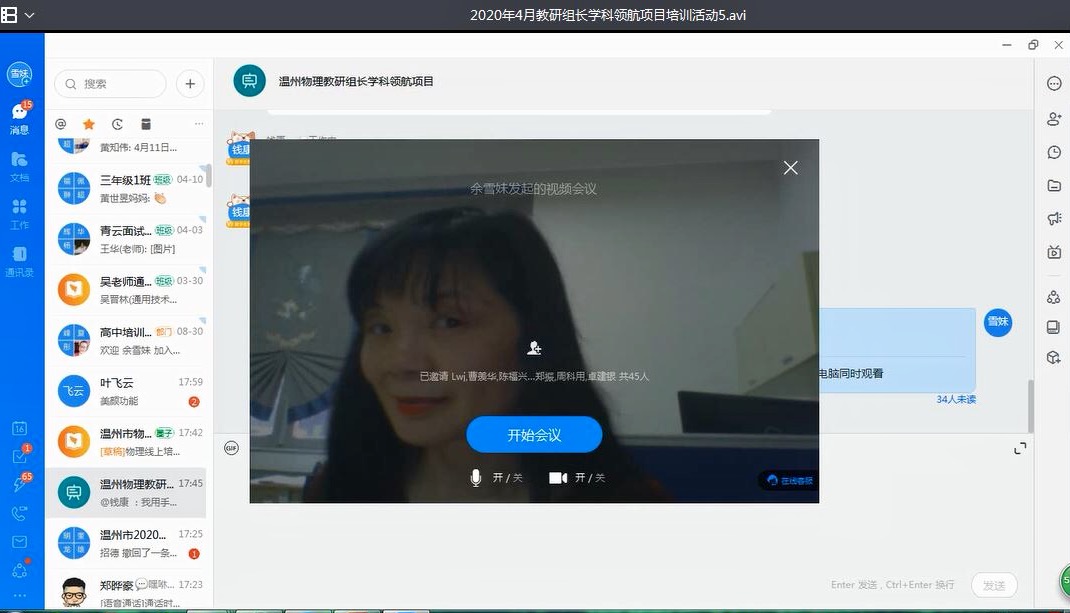Screen dimensions: 1070x613
Task: Toggle the starred conversations filter
Action: [89, 124]
